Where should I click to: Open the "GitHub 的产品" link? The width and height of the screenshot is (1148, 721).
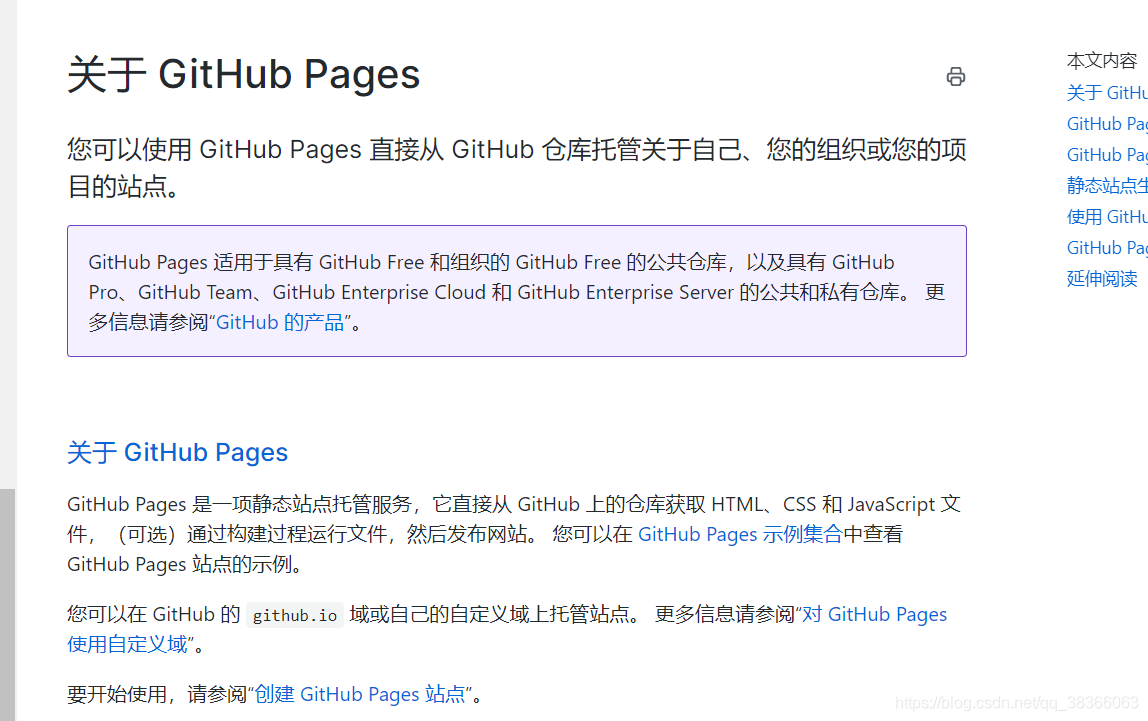pyautogui.click(x=280, y=322)
